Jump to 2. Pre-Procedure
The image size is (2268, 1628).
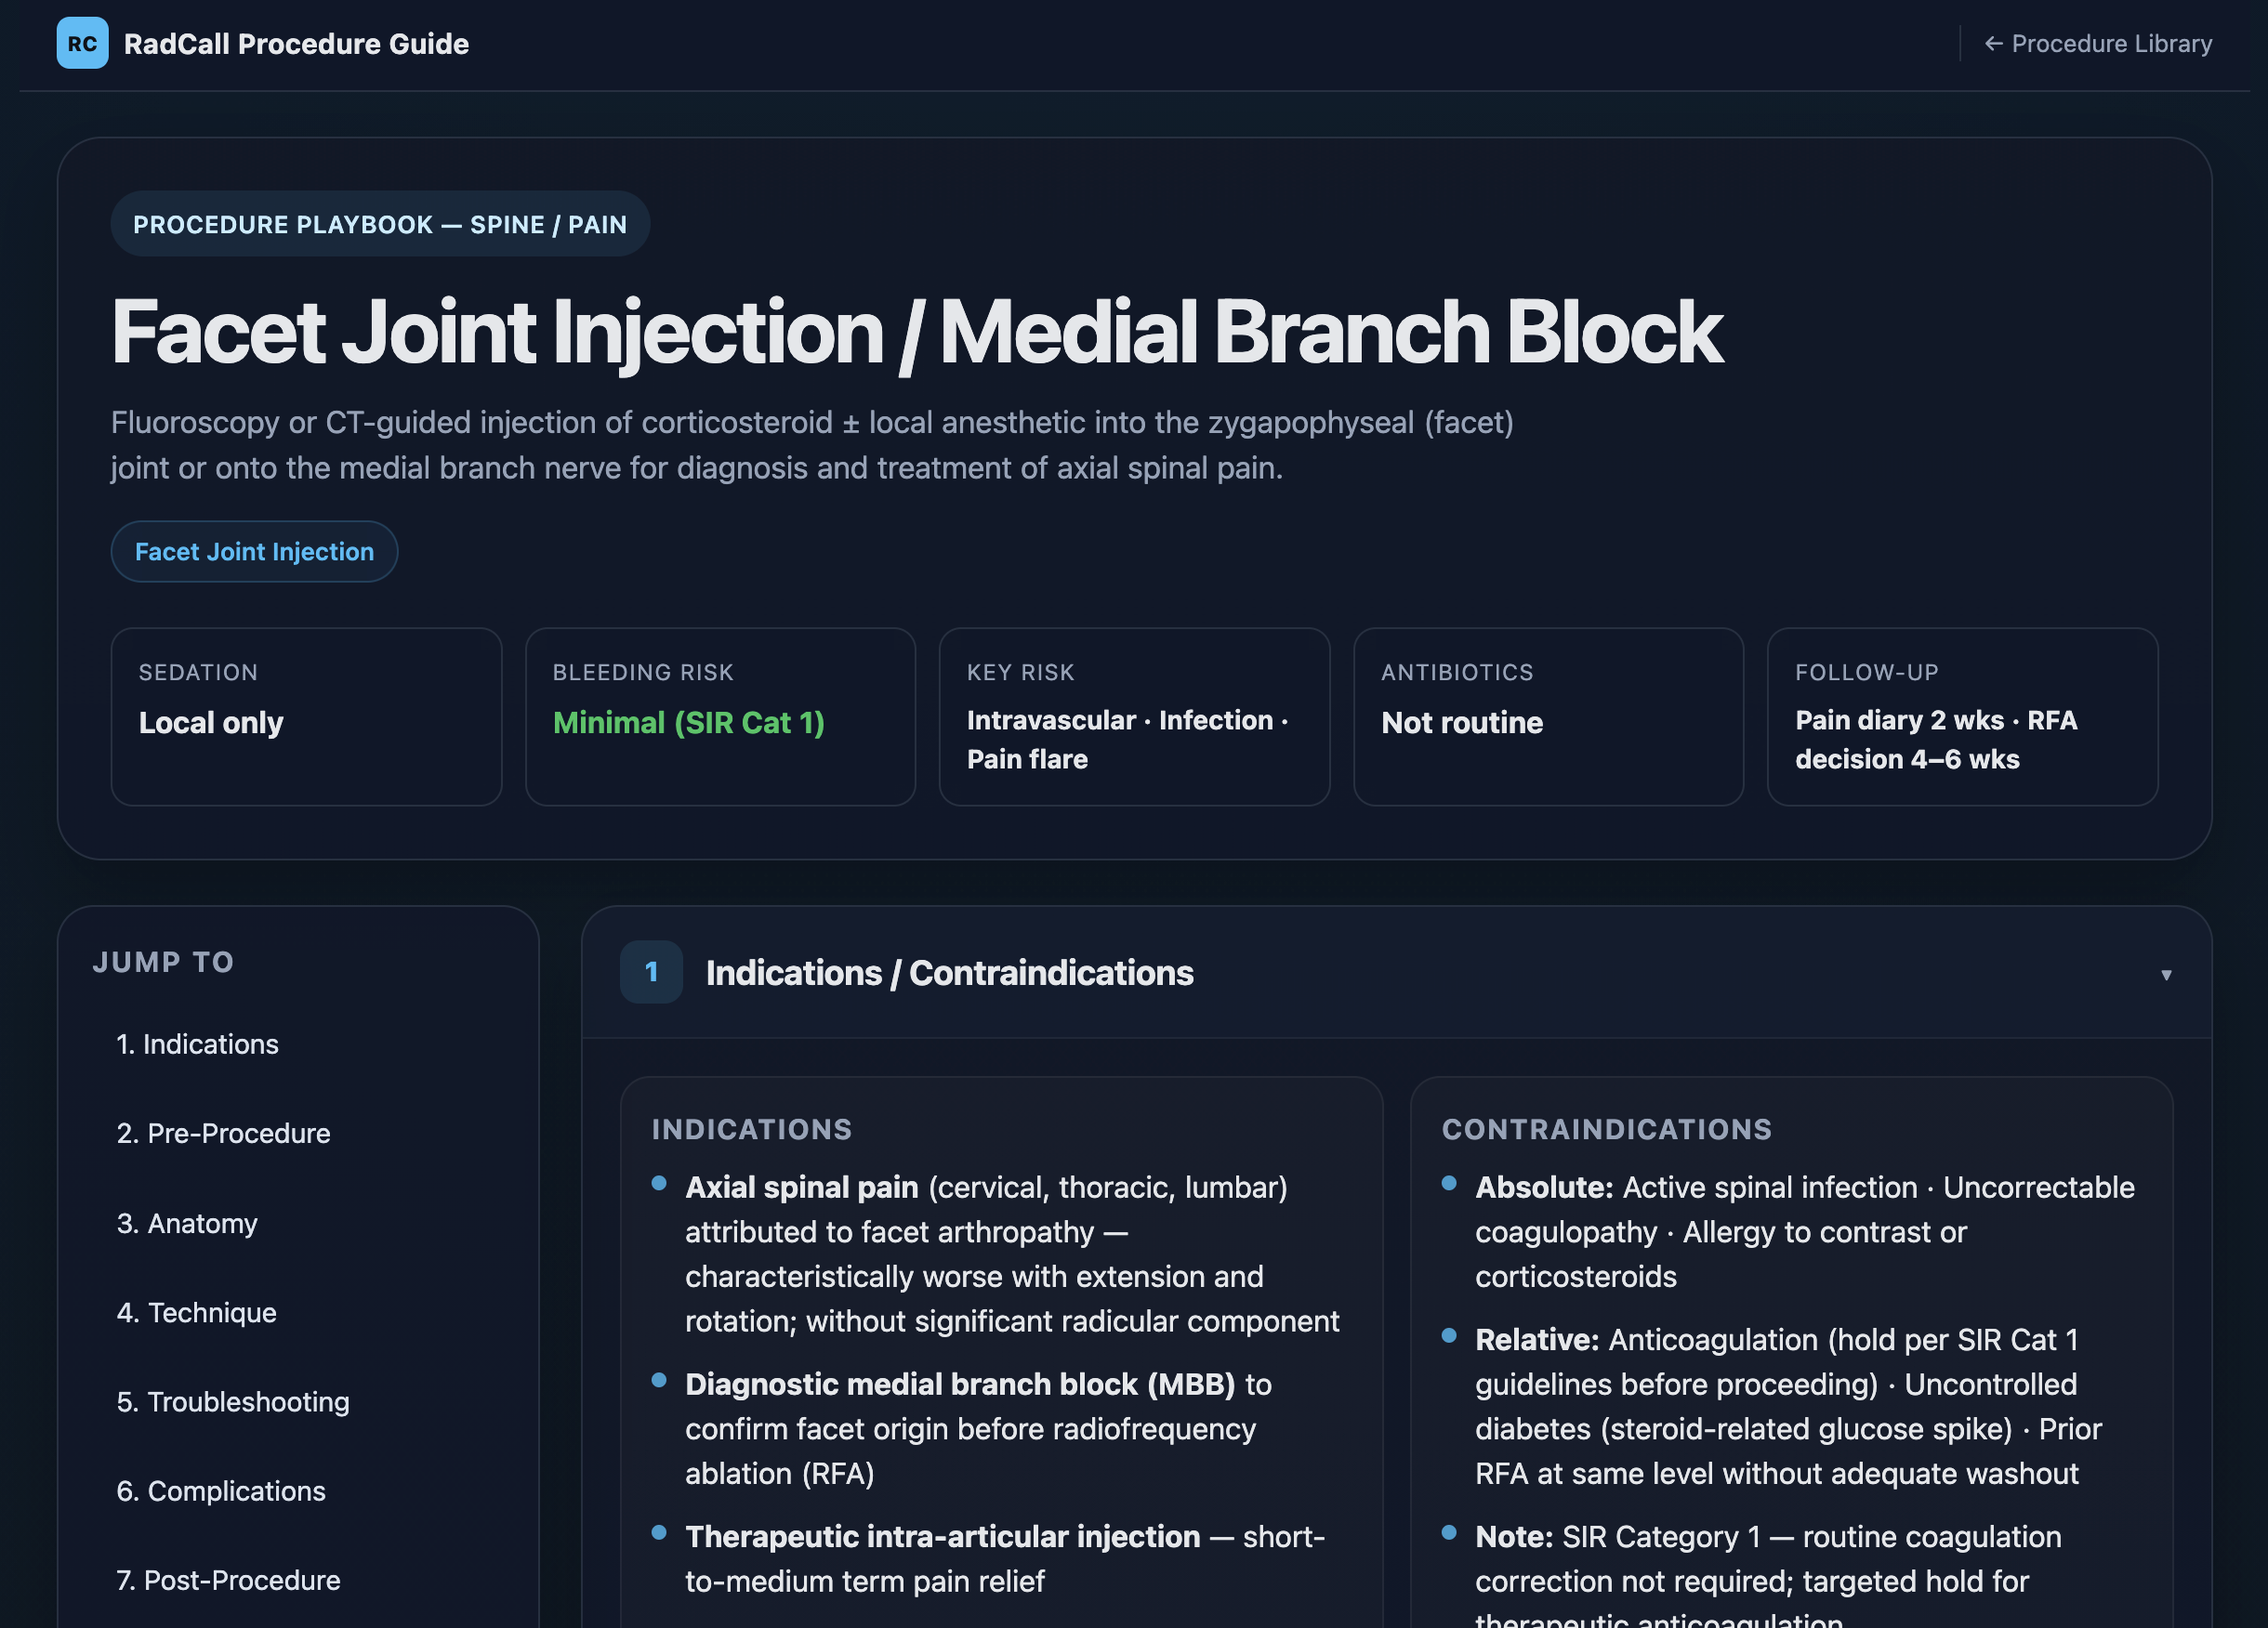tap(223, 1132)
